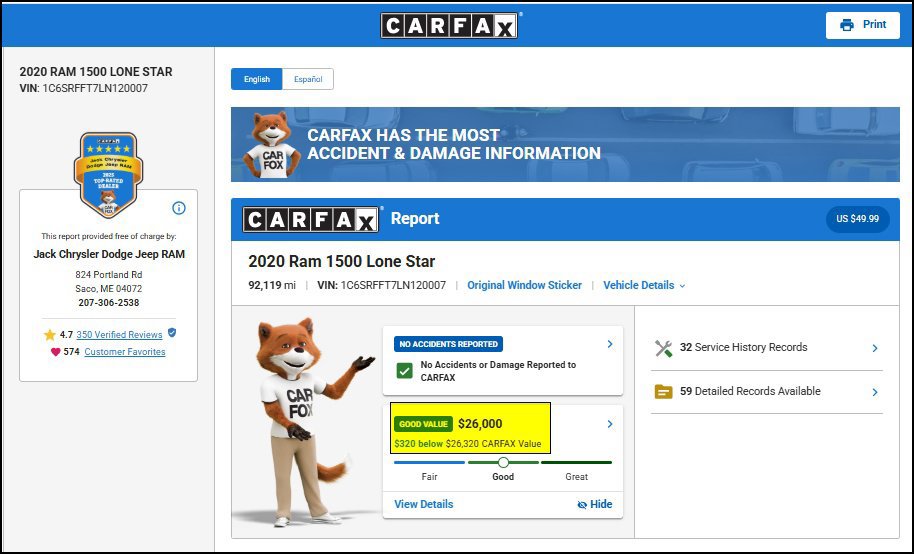Click the CARFAX logo in top header

449,26
